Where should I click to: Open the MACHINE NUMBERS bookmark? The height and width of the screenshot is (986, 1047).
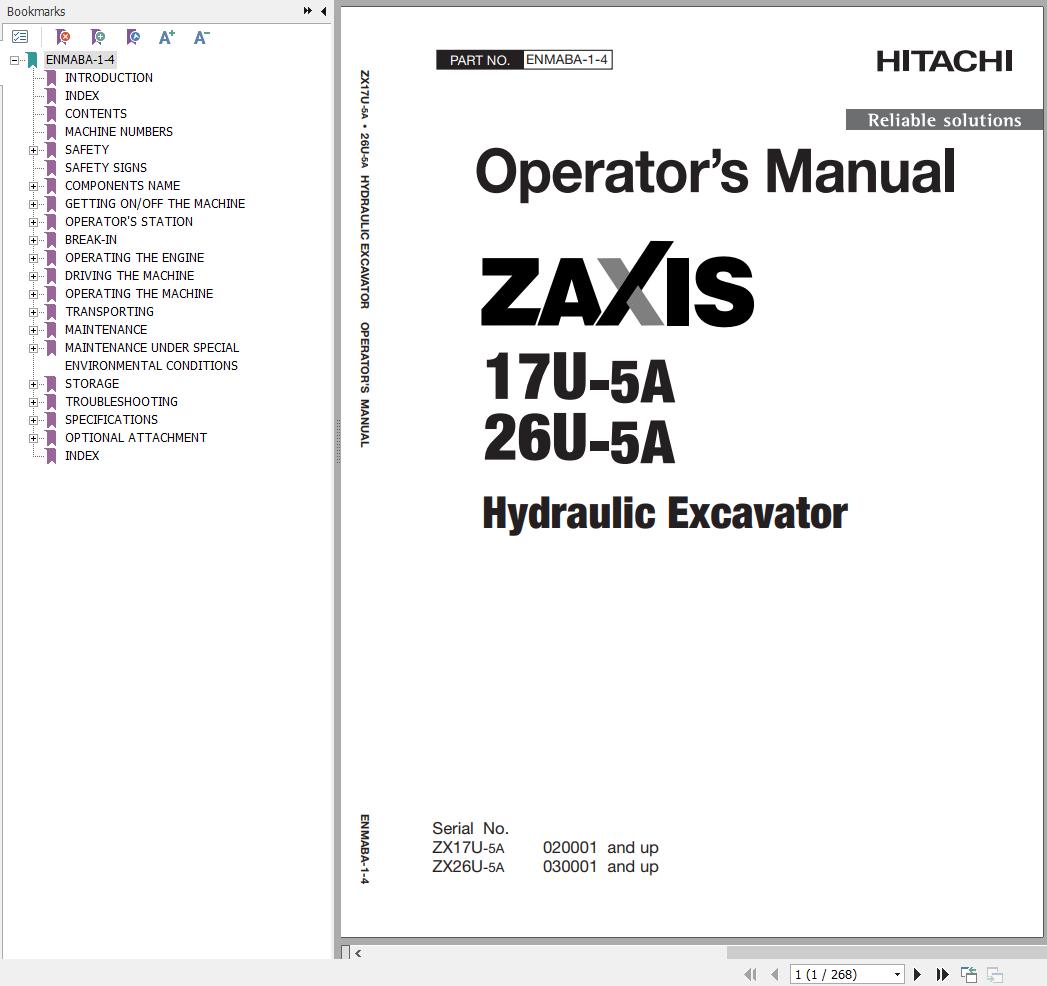click(119, 132)
